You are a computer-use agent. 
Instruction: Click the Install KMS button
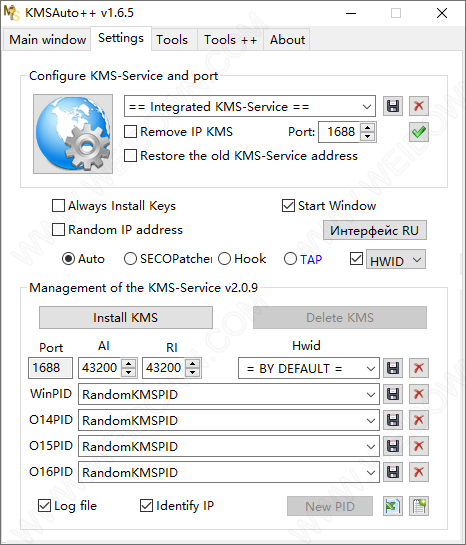(126, 317)
